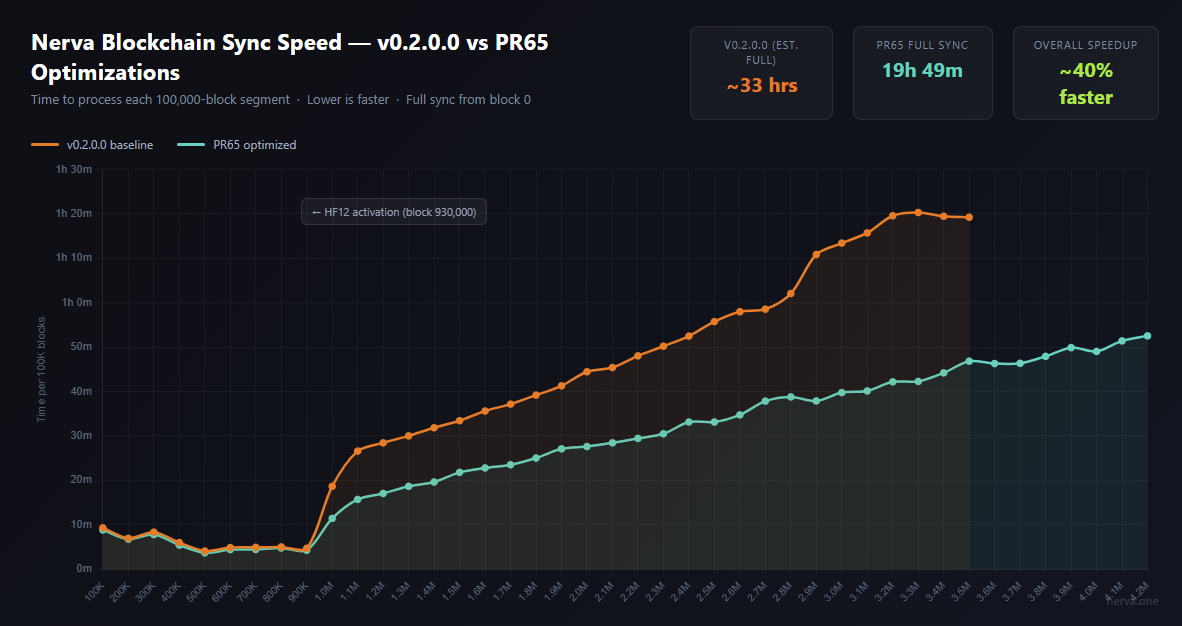This screenshot has width=1182, height=626.
Task: Click the '0m' y-axis label
Action: pyautogui.click(x=84, y=569)
